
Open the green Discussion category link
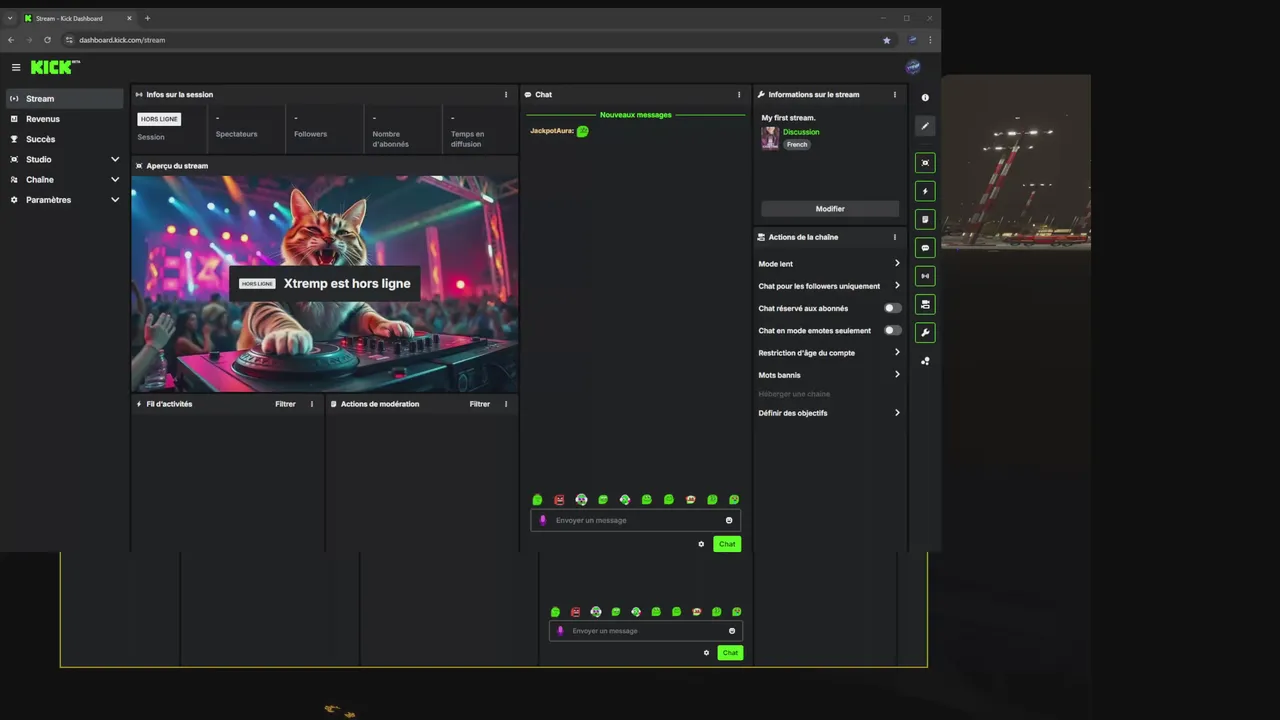pos(801,132)
